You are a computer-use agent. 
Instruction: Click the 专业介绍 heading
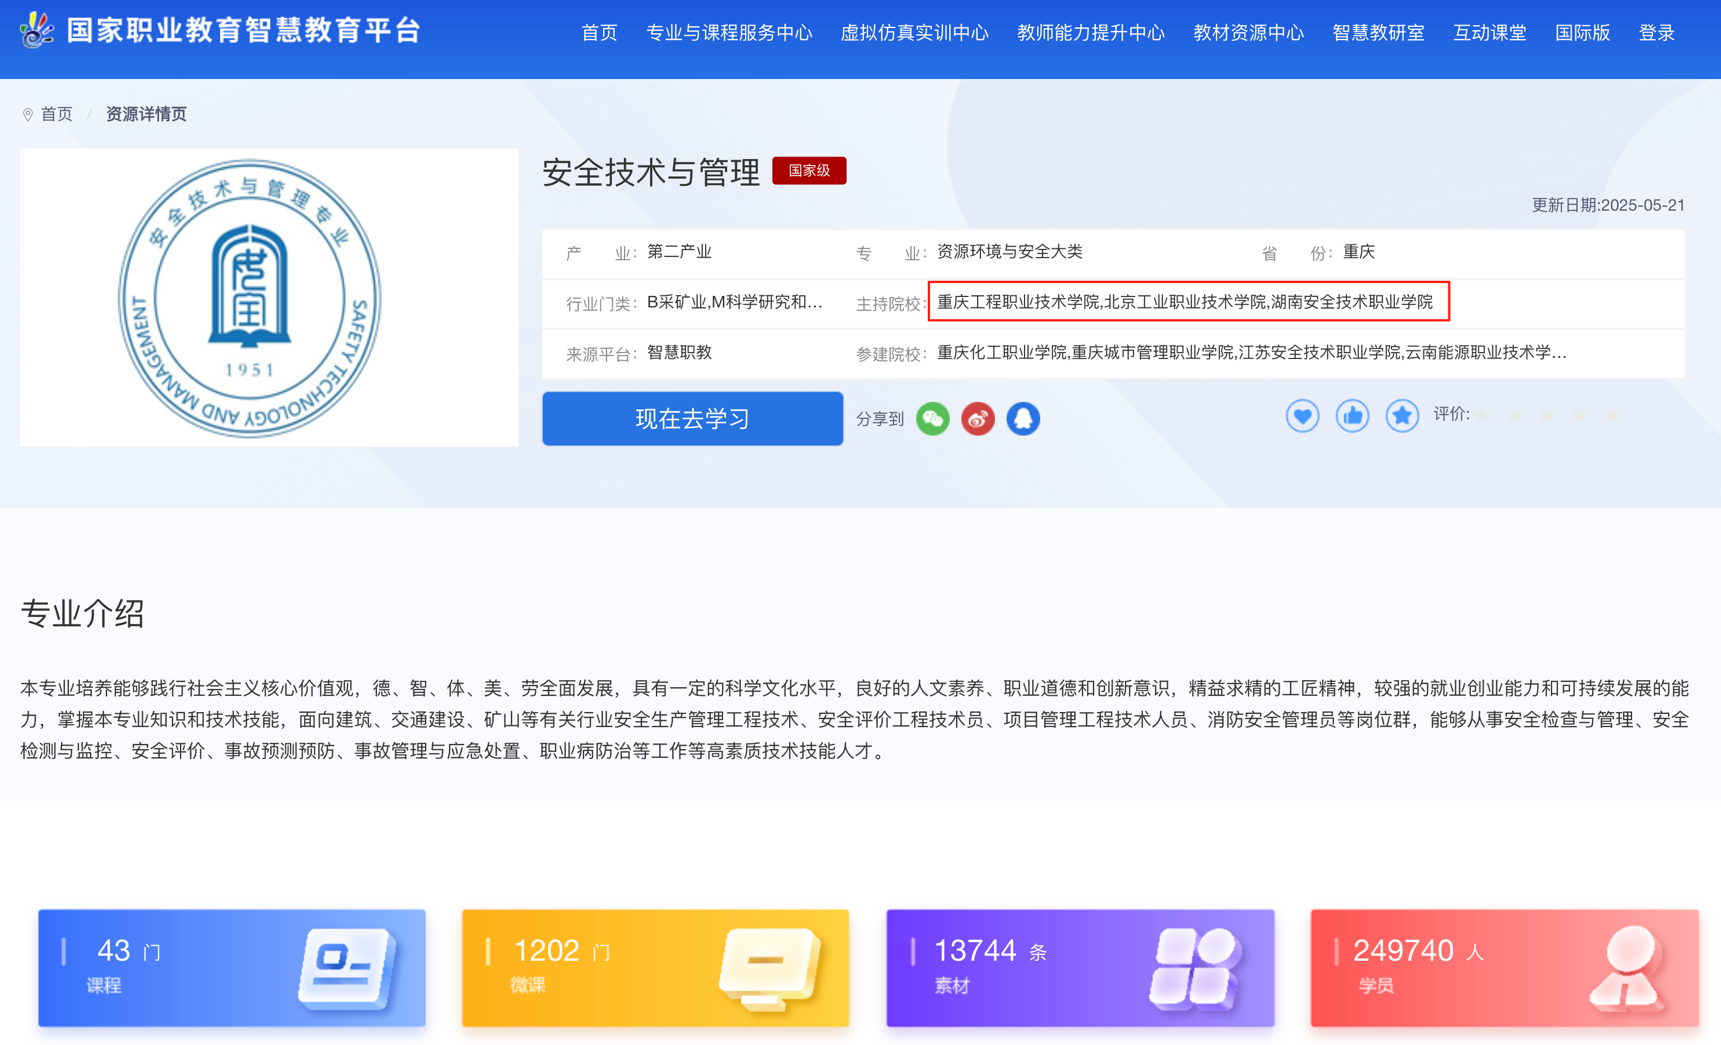(82, 613)
